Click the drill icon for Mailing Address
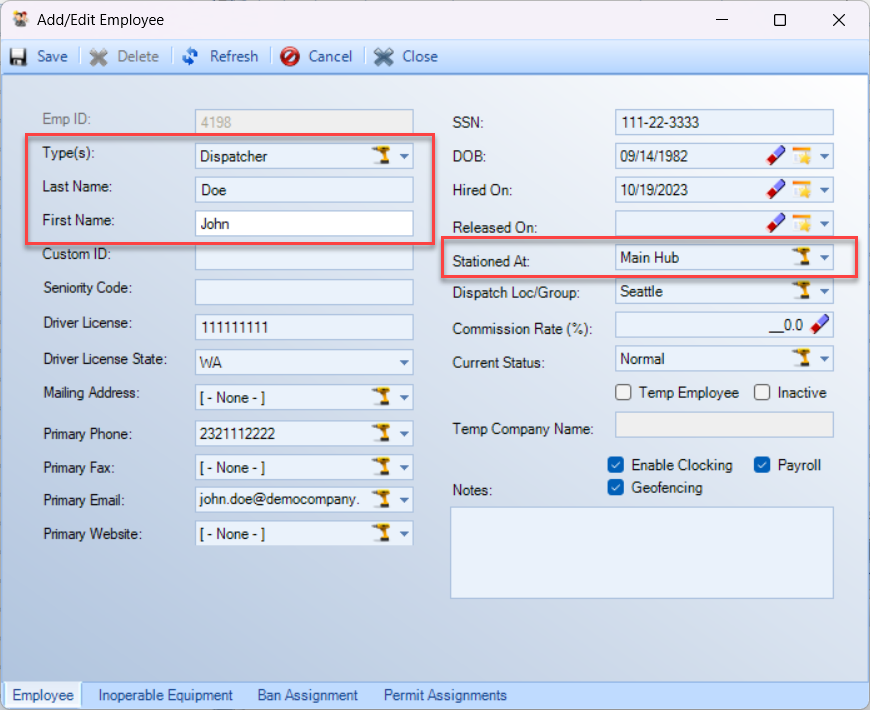 click(x=382, y=397)
